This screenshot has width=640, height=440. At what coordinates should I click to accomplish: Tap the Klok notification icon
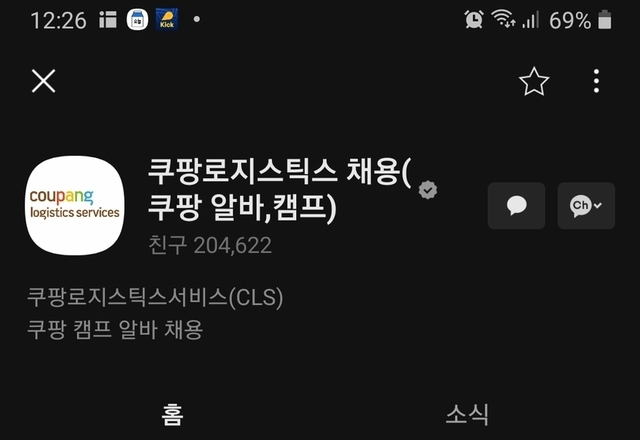pos(167,19)
